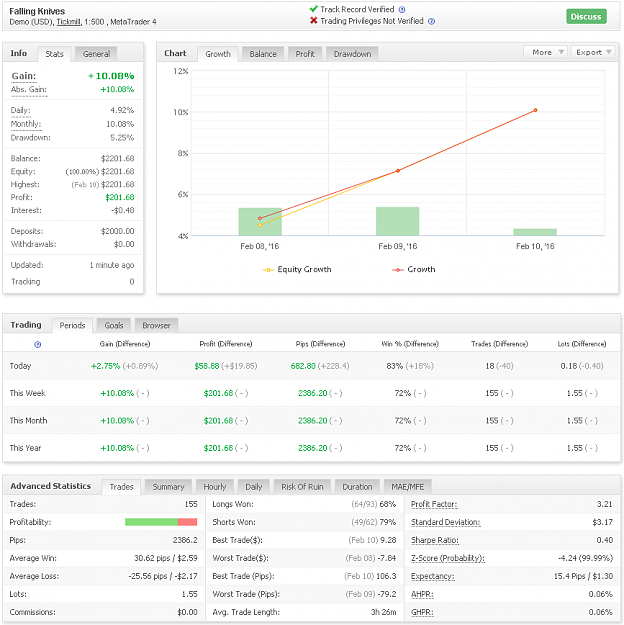Open the Trades statistics tab

[x=121, y=487]
